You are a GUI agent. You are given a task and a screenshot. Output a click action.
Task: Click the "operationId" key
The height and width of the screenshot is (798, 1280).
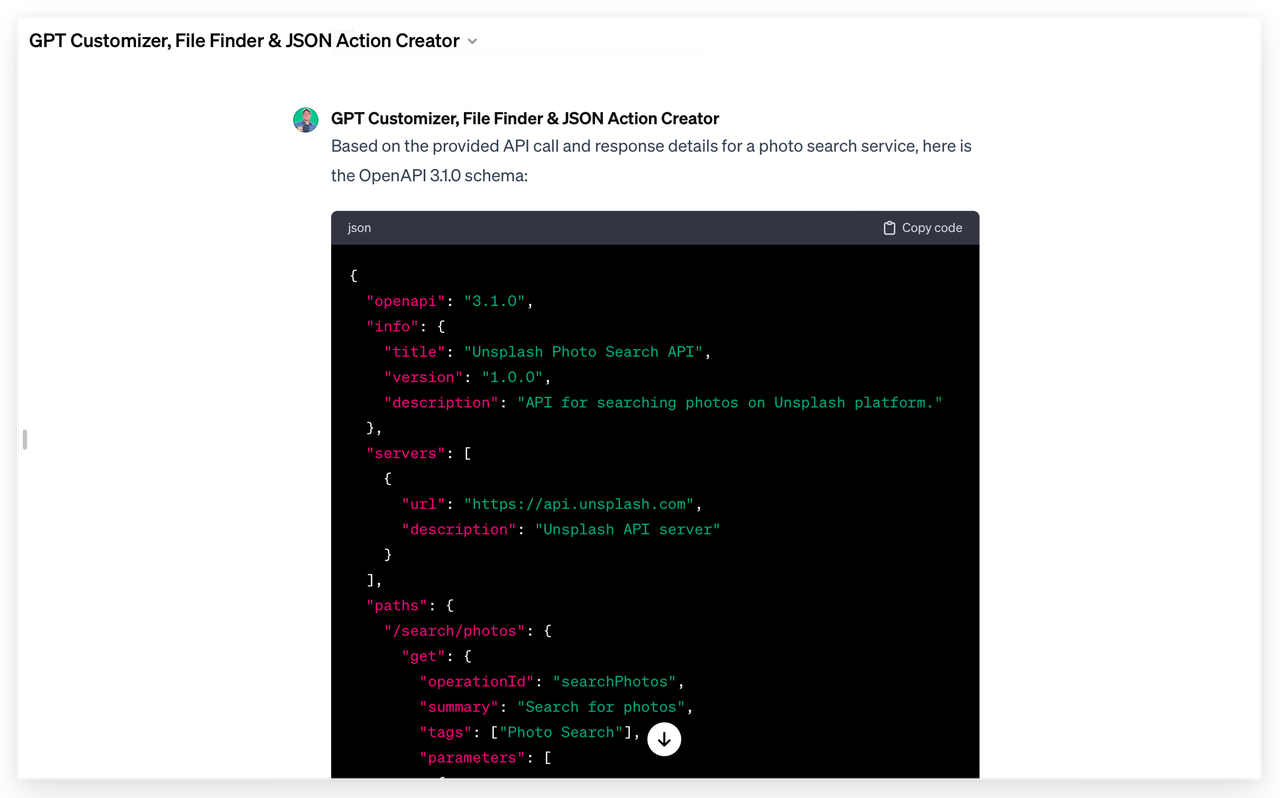477,681
